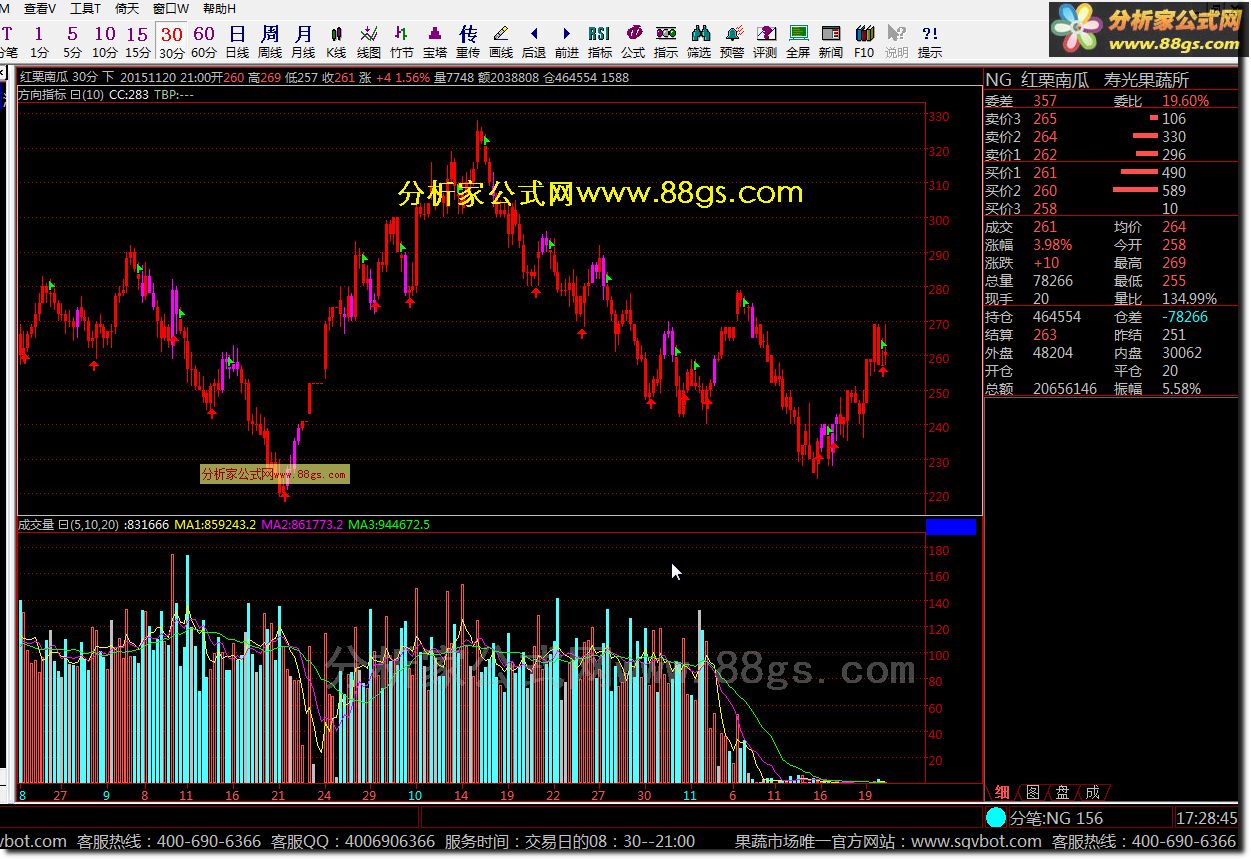Switch to 周线 weekly chart

point(270,42)
